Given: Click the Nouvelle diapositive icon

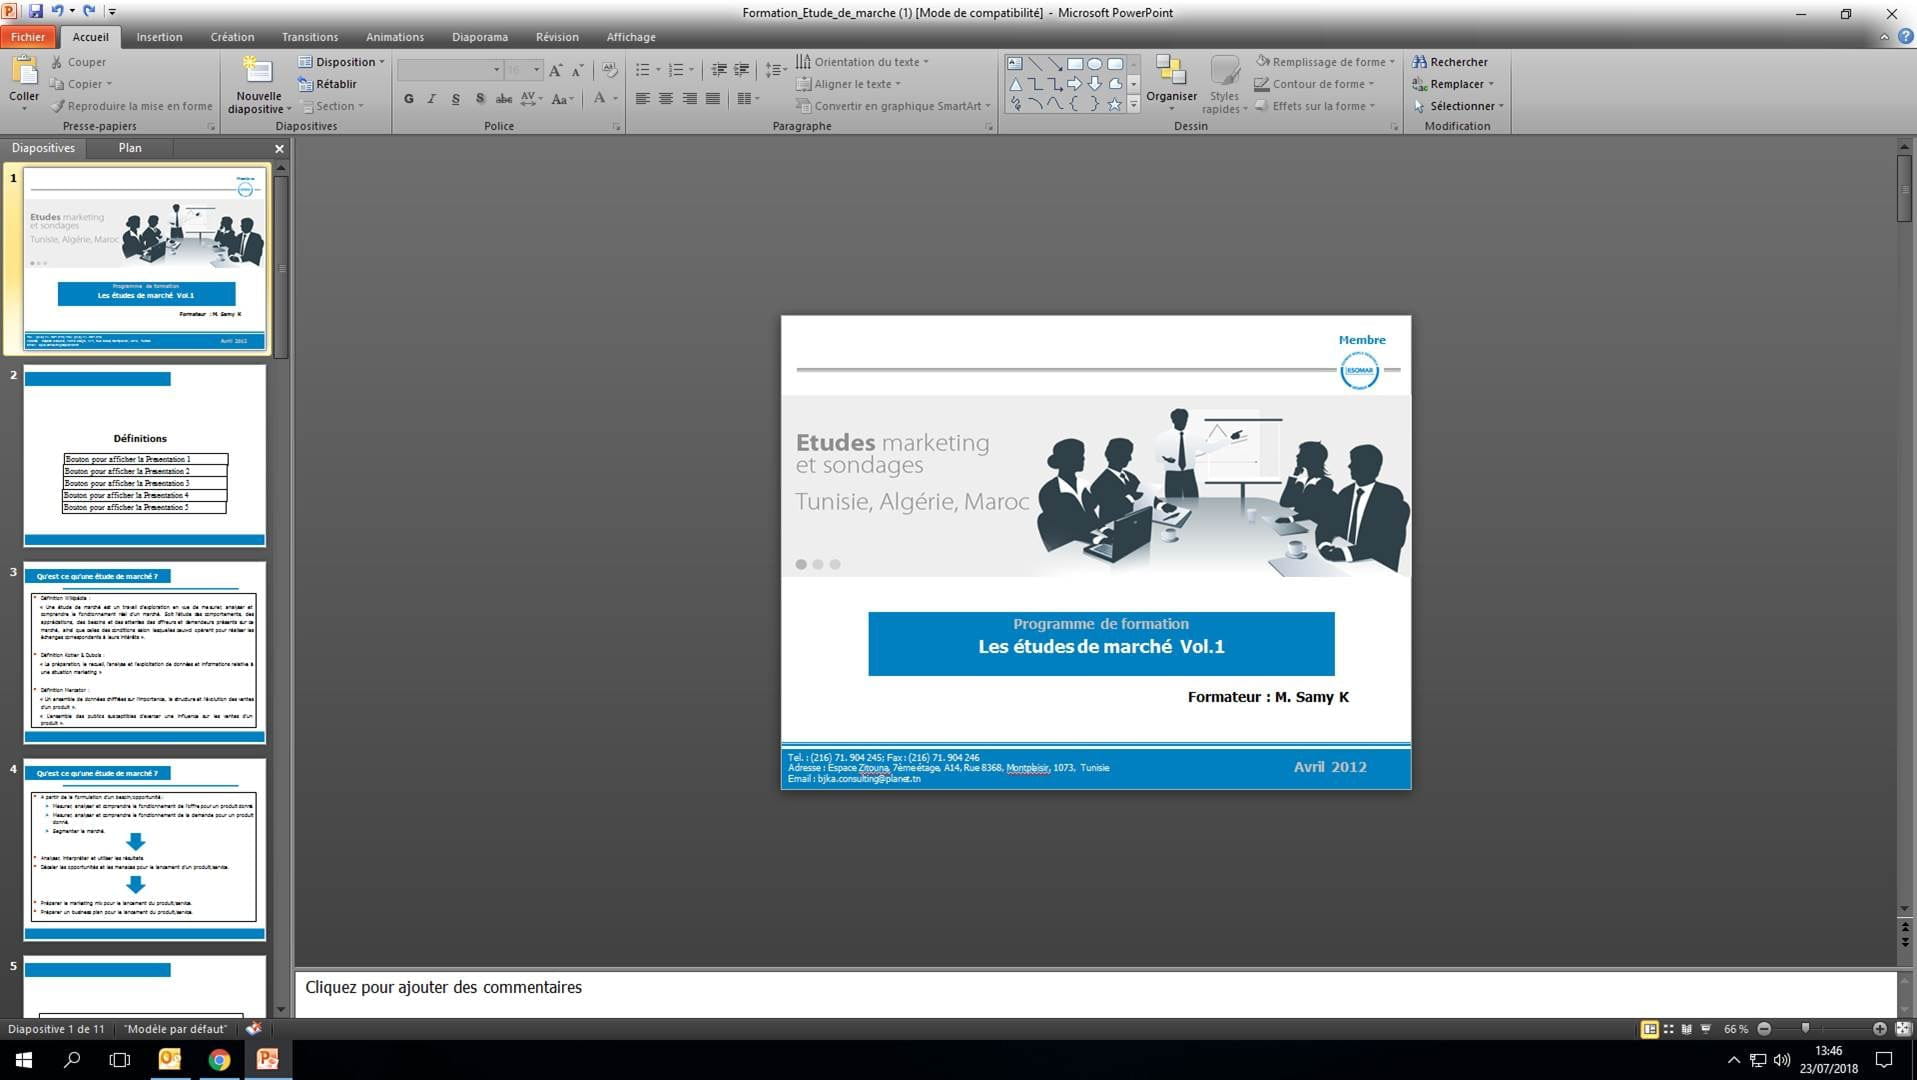Looking at the screenshot, I should pos(257,71).
